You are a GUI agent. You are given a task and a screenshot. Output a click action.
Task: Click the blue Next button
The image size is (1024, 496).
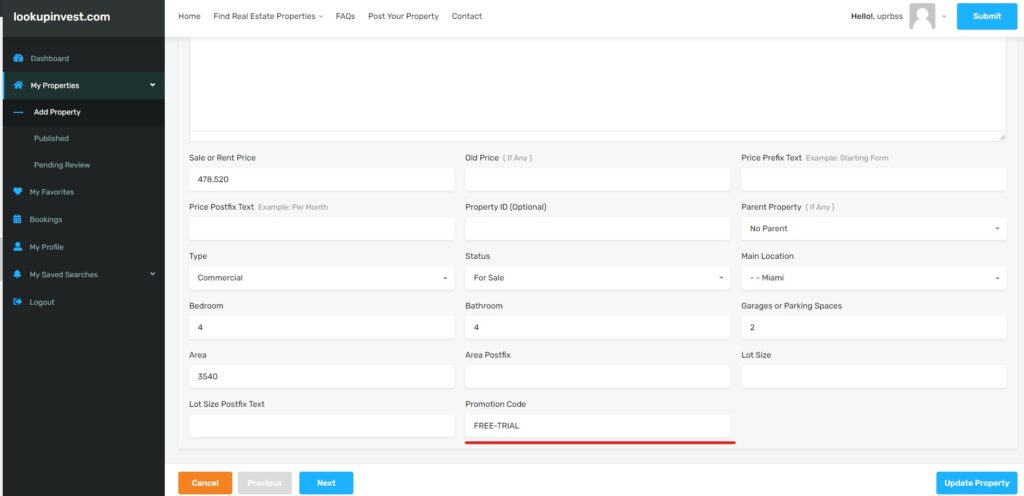(x=326, y=483)
